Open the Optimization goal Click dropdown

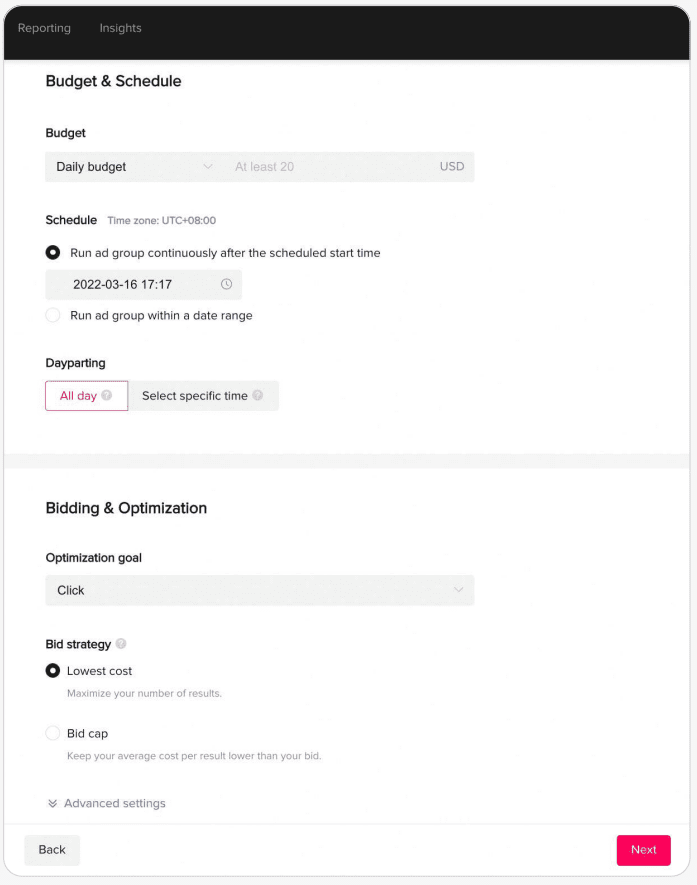point(259,590)
